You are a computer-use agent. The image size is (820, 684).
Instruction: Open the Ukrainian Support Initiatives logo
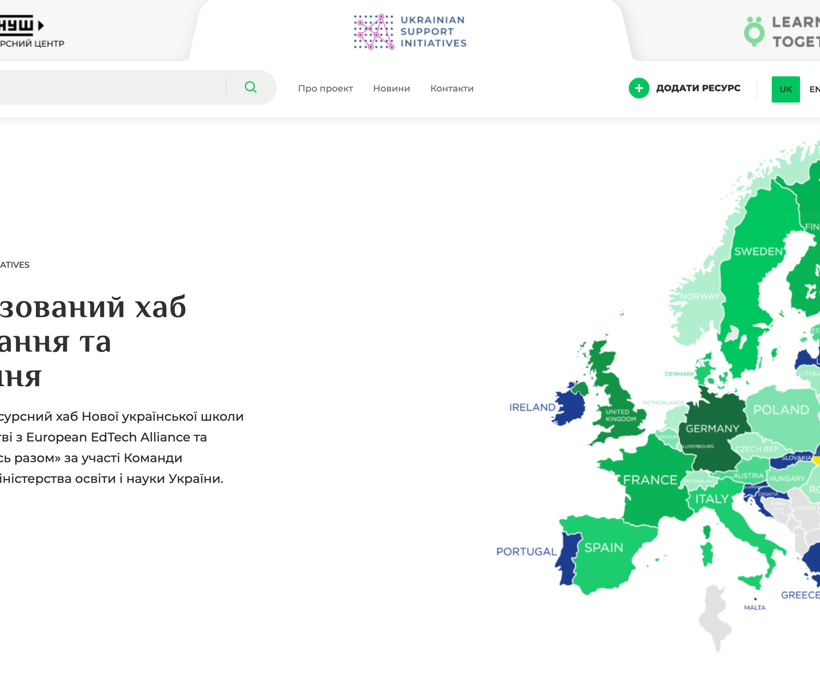click(x=409, y=32)
